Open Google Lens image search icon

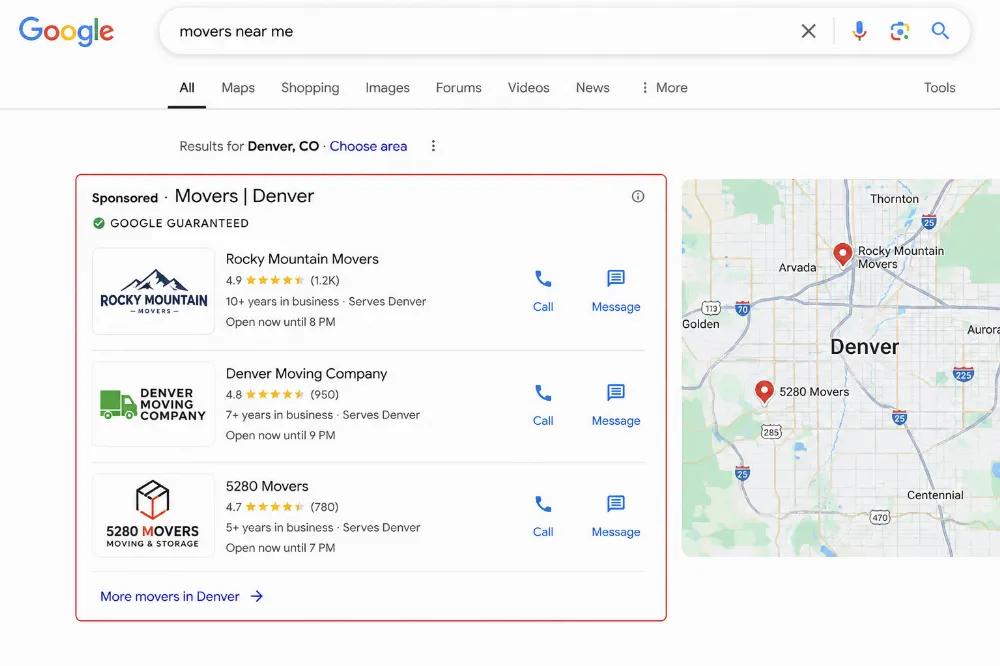[x=899, y=31]
